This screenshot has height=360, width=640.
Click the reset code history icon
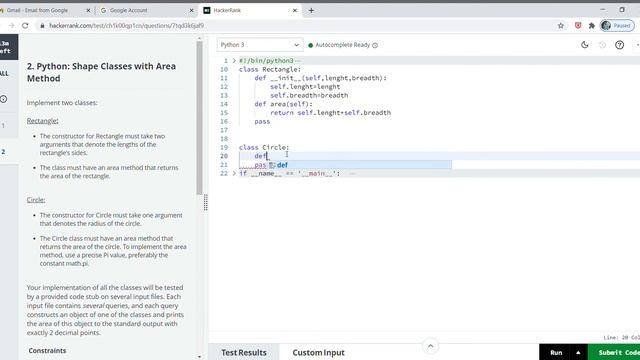point(602,45)
